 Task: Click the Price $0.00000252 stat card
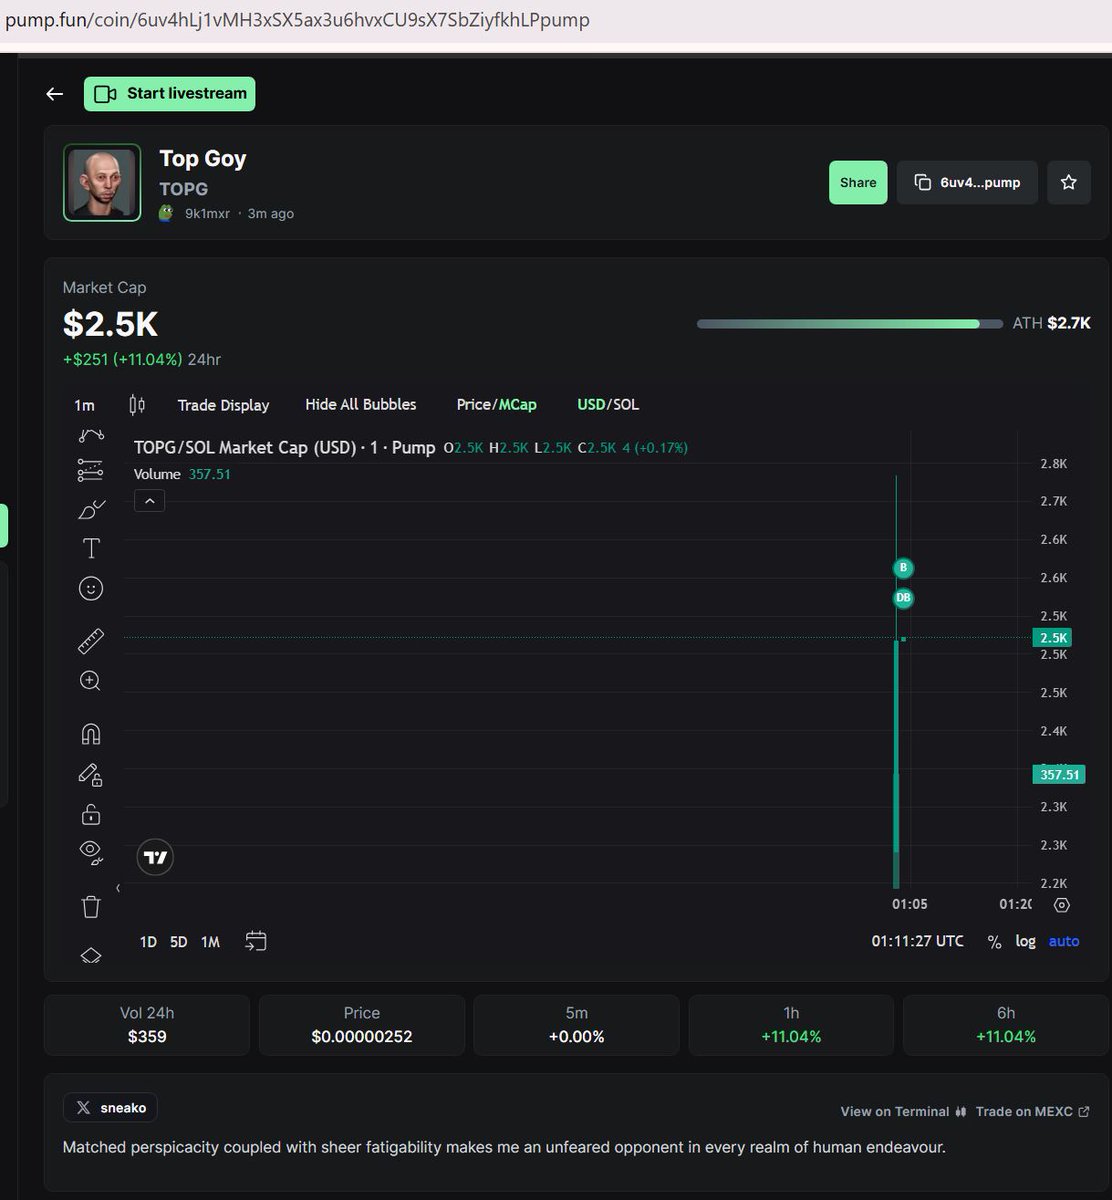pyautogui.click(x=362, y=1025)
